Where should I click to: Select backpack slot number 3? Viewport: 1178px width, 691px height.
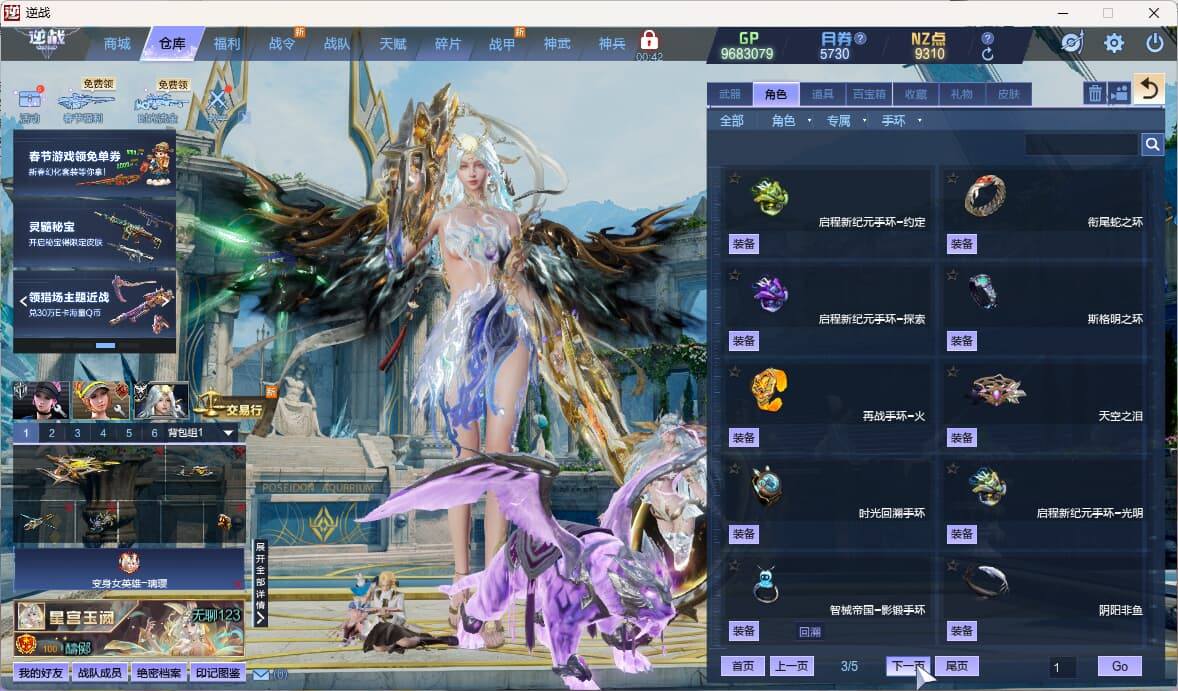click(77, 433)
